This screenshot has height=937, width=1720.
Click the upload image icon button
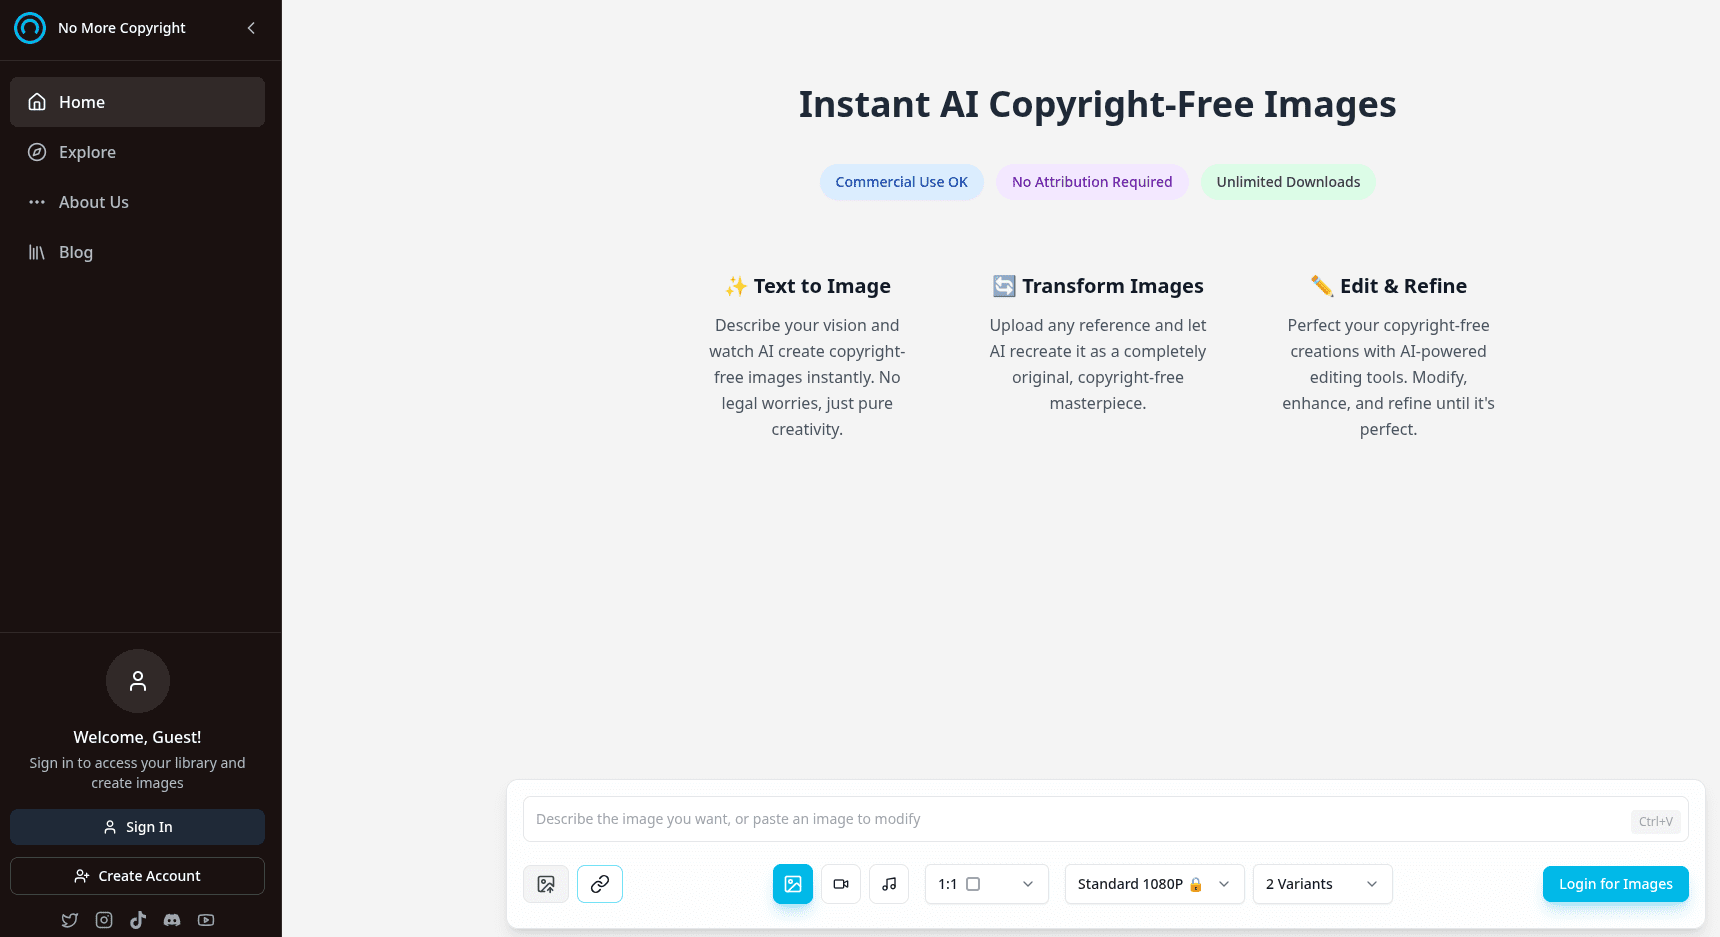pyautogui.click(x=546, y=884)
